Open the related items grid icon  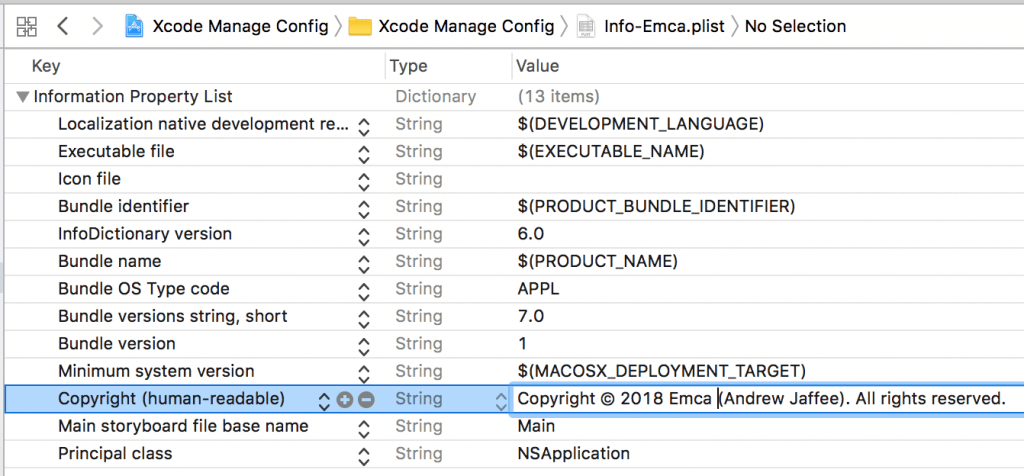coord(27,26)
